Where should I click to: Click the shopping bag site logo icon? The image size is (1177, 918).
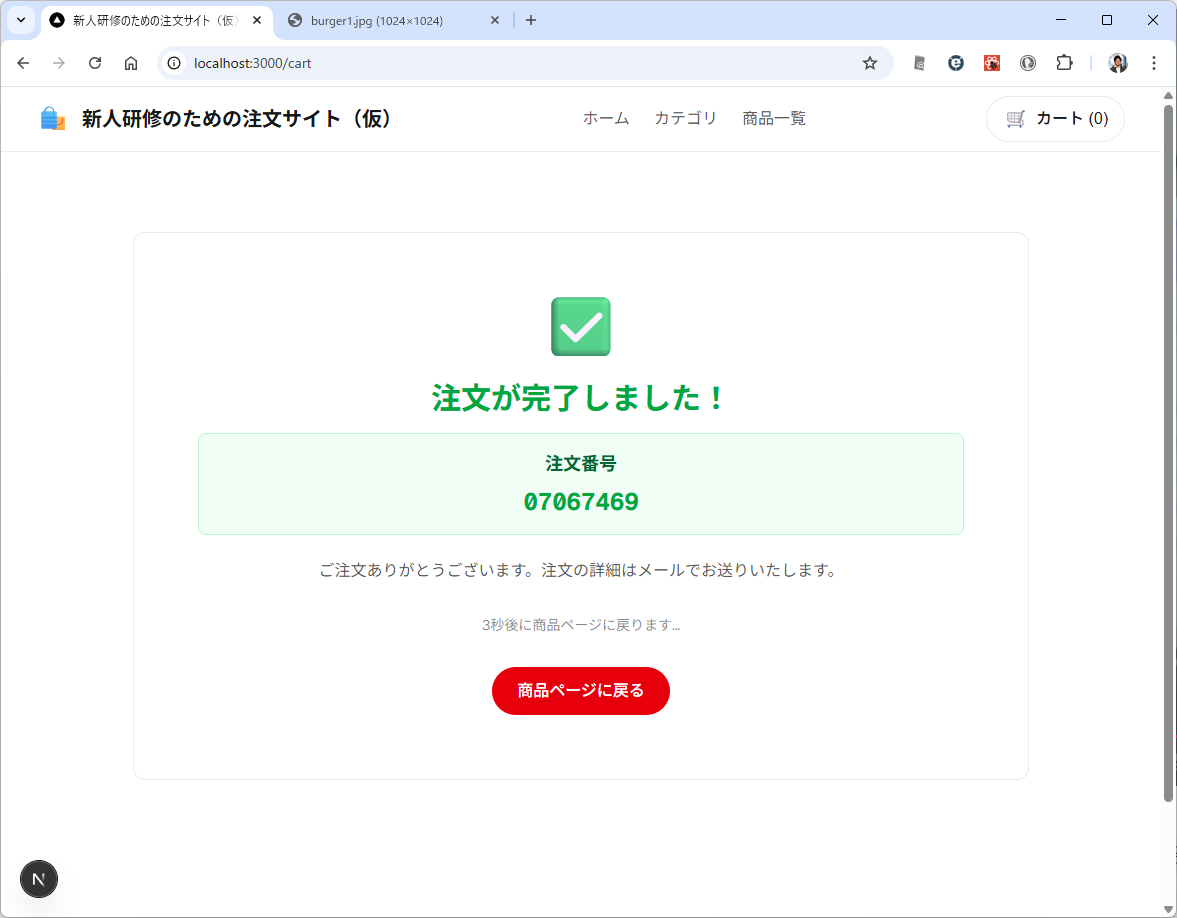53,119
